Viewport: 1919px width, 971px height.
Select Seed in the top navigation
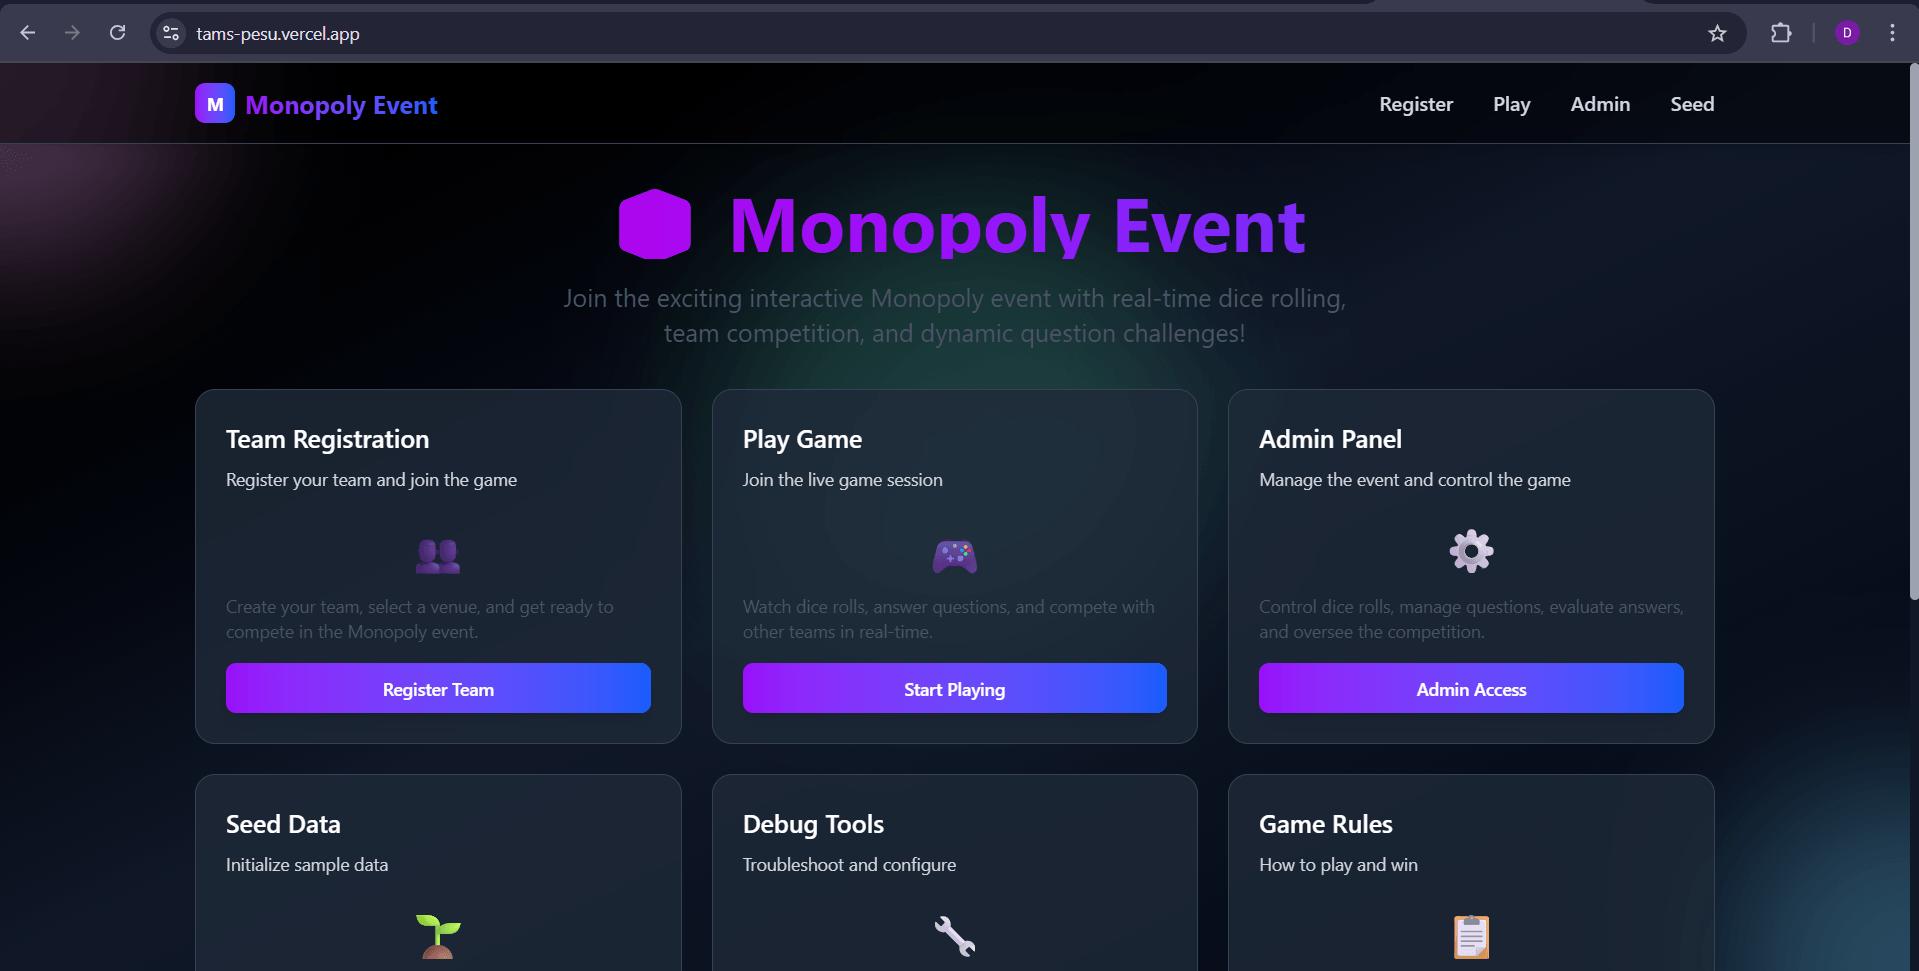tap(1692, 104)
